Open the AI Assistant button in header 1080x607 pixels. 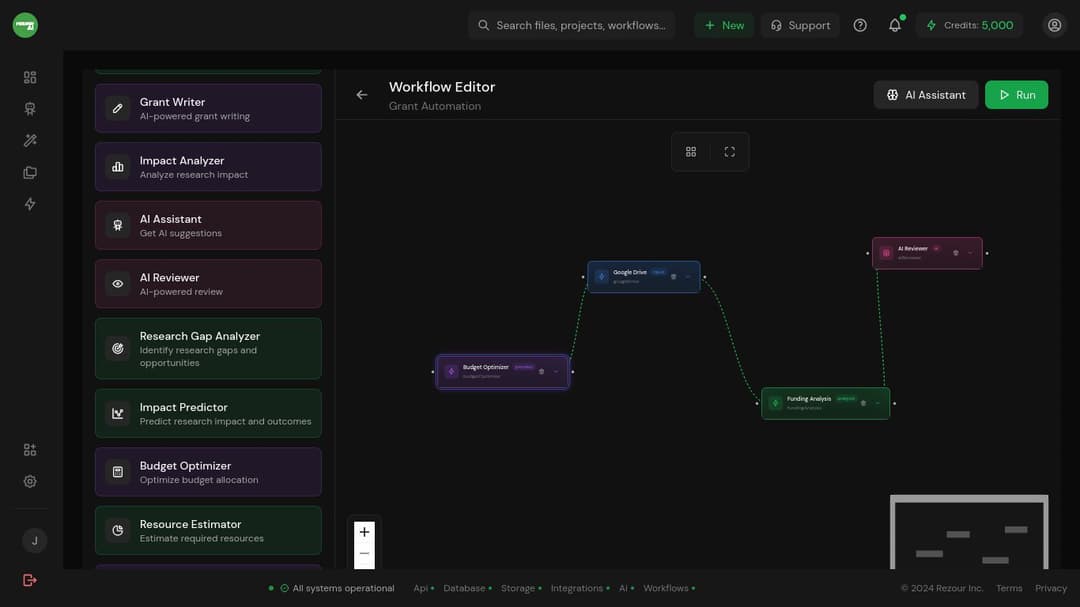pyautogui.click(x=926, y=95)
